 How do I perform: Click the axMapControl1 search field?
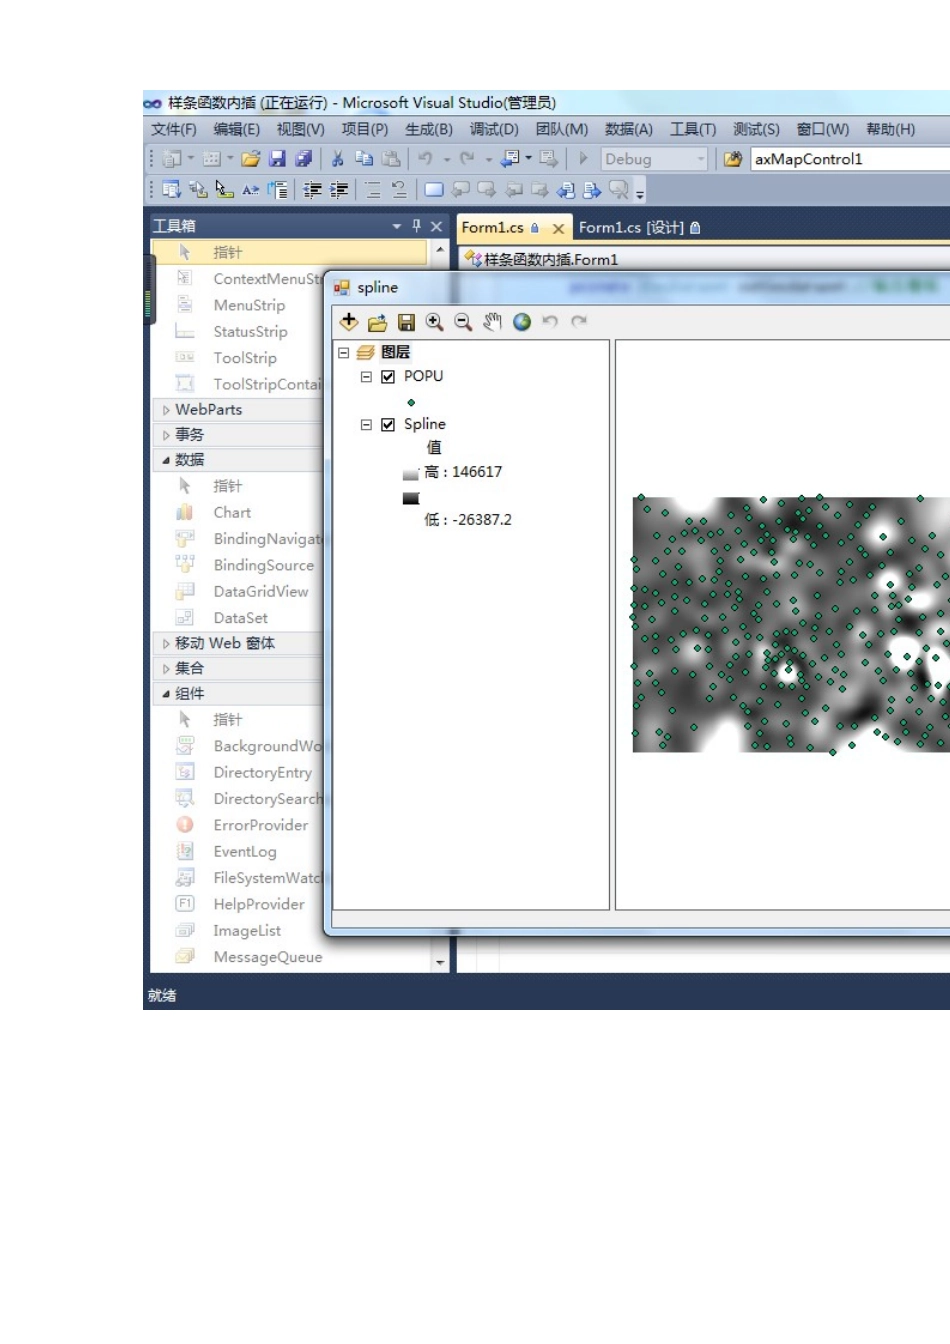(850, 159)
